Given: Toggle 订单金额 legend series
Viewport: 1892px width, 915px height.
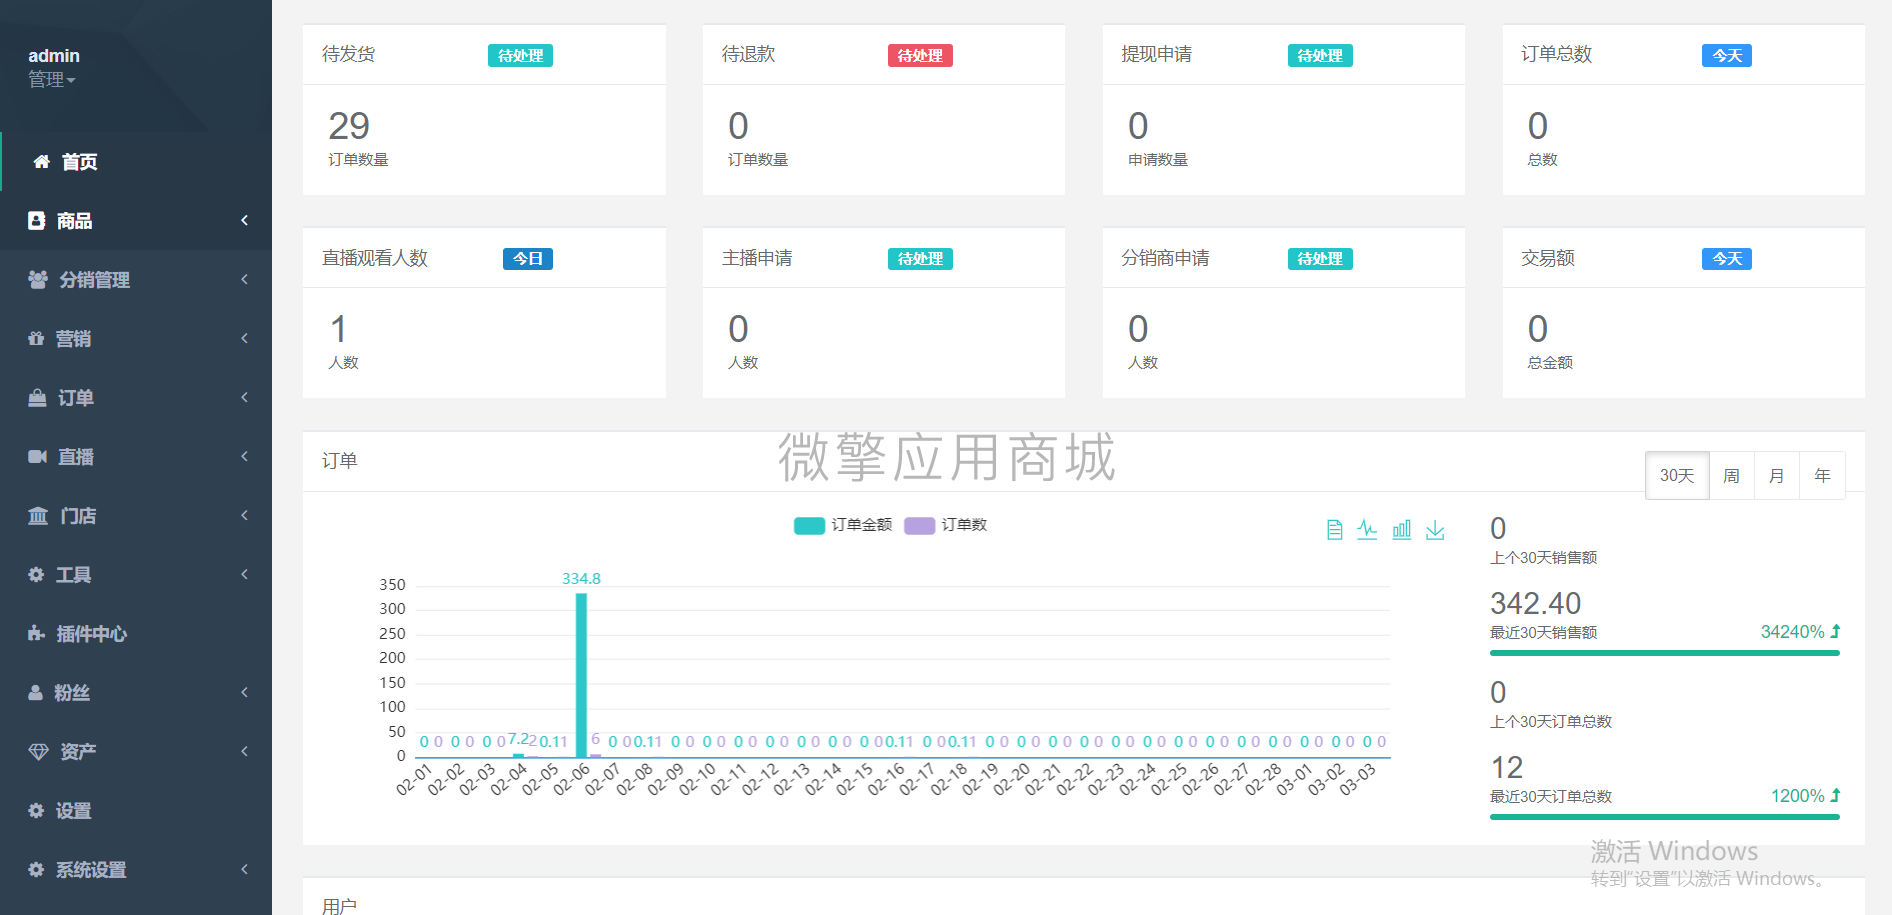Looking at the screenshot, I should pyautogui.click(x=843, y=525).
